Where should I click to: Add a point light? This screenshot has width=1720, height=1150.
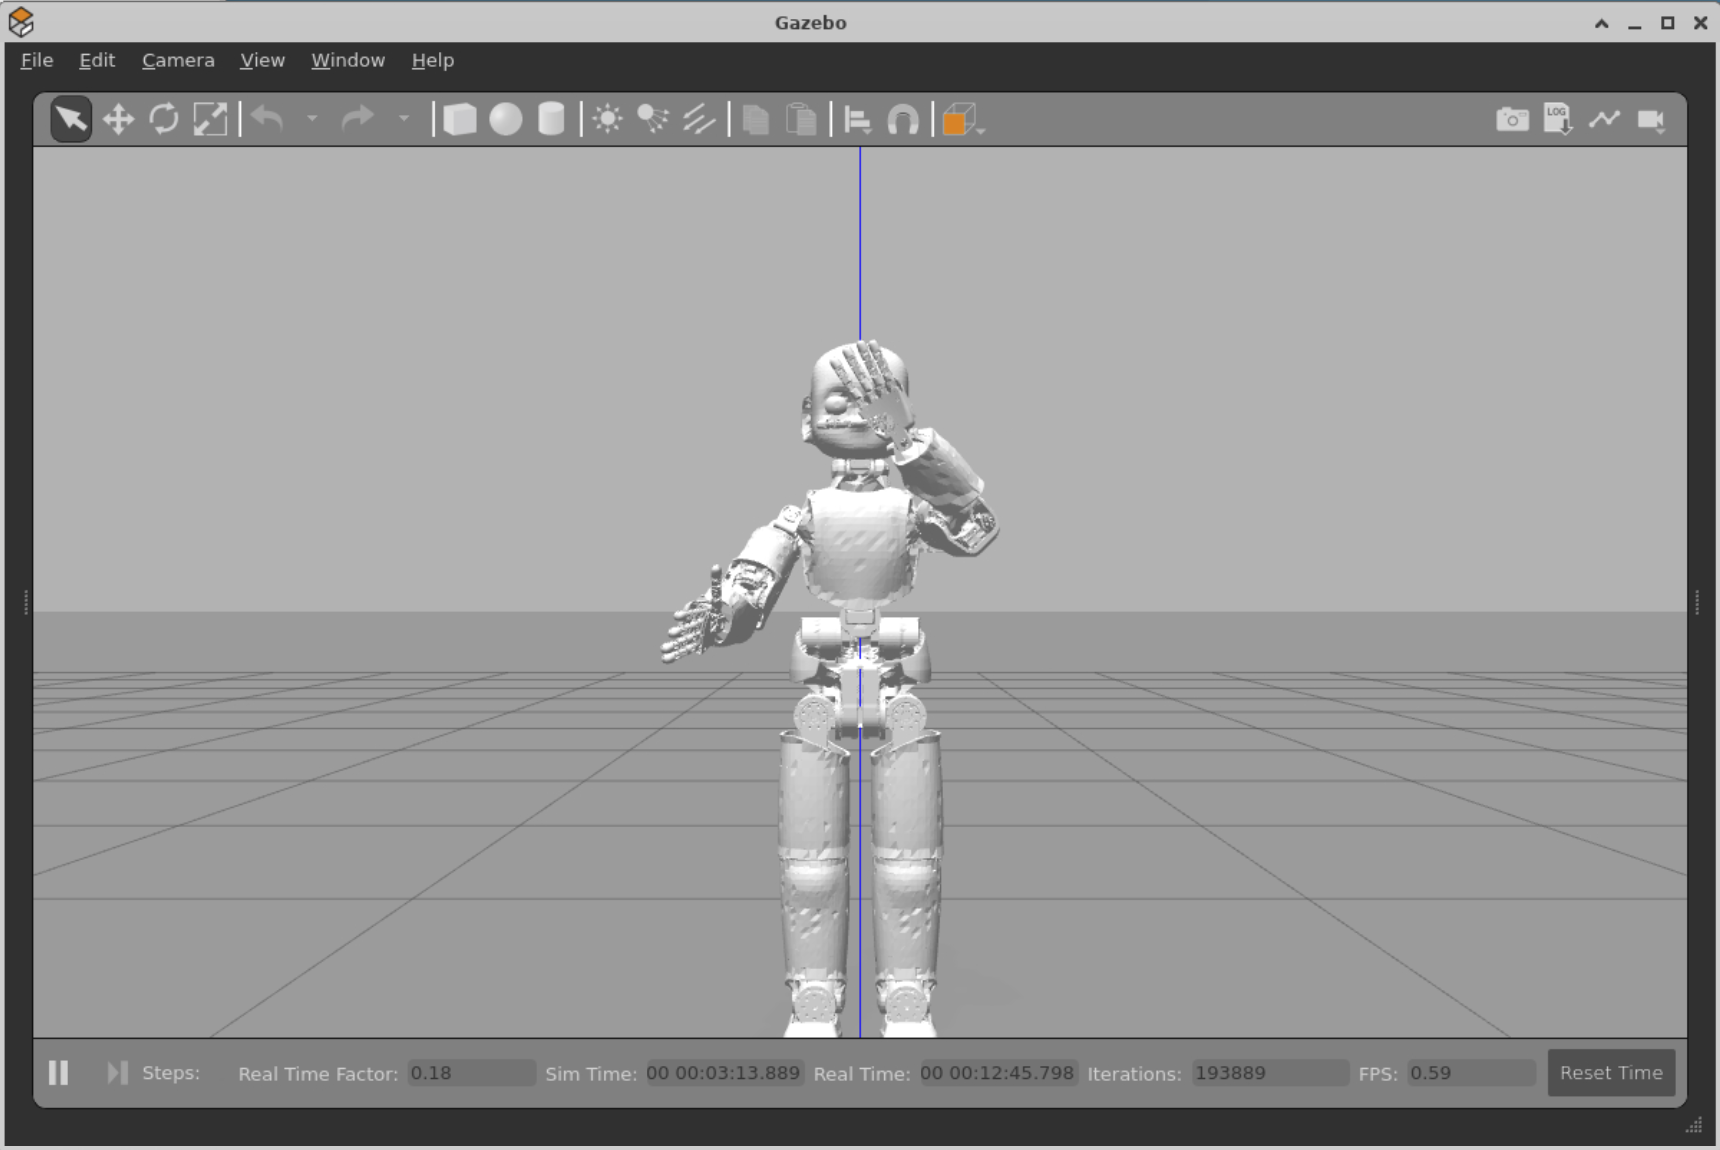coord(607,120)
